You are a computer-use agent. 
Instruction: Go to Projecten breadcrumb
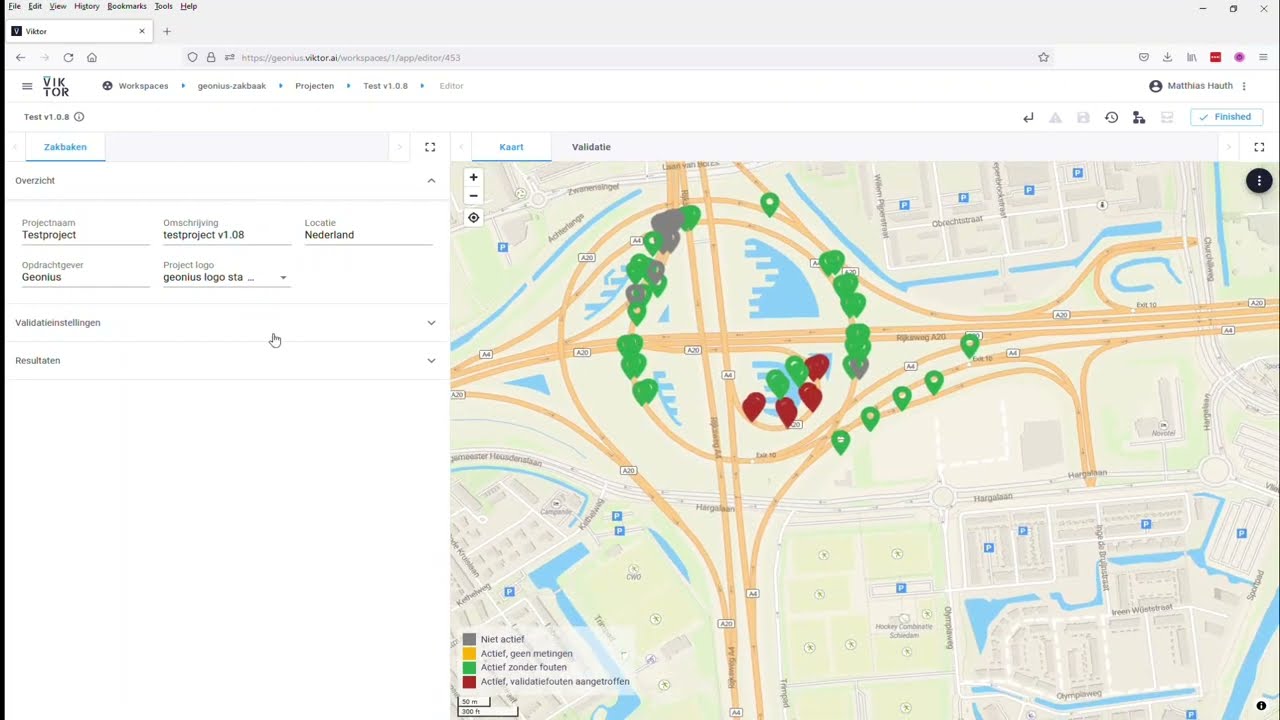[314, 86]
